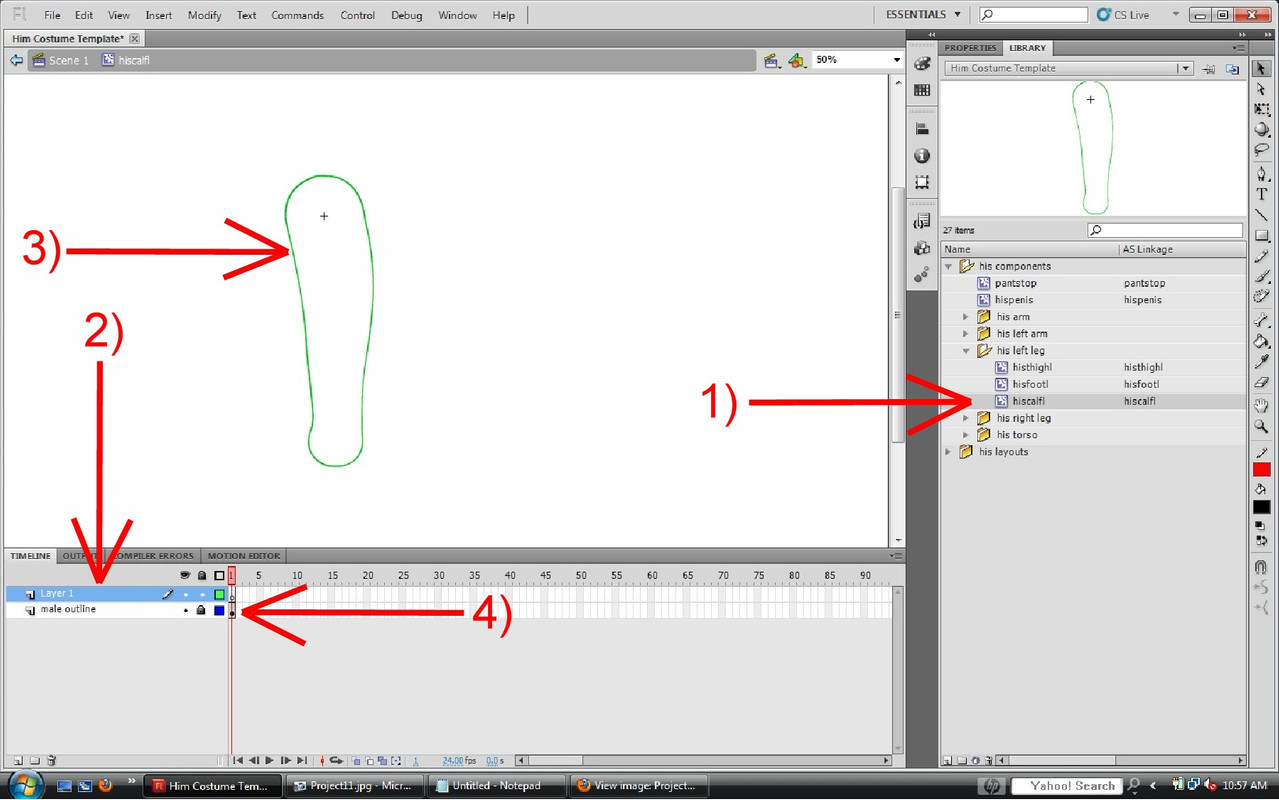This screenshot has height=800, width=1279.
Task: Open the stage zoom 50% dropdown
Action: click(896, 60)
